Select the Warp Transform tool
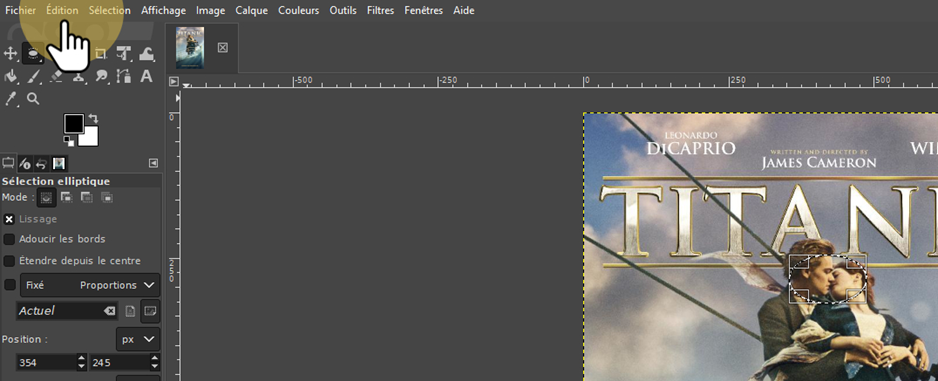938x381 pixels. pyautogui.click(x=147, y=54)
